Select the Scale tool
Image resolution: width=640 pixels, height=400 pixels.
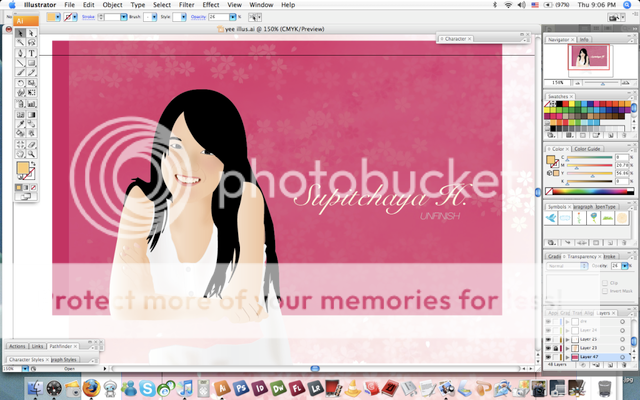[31, 83]
